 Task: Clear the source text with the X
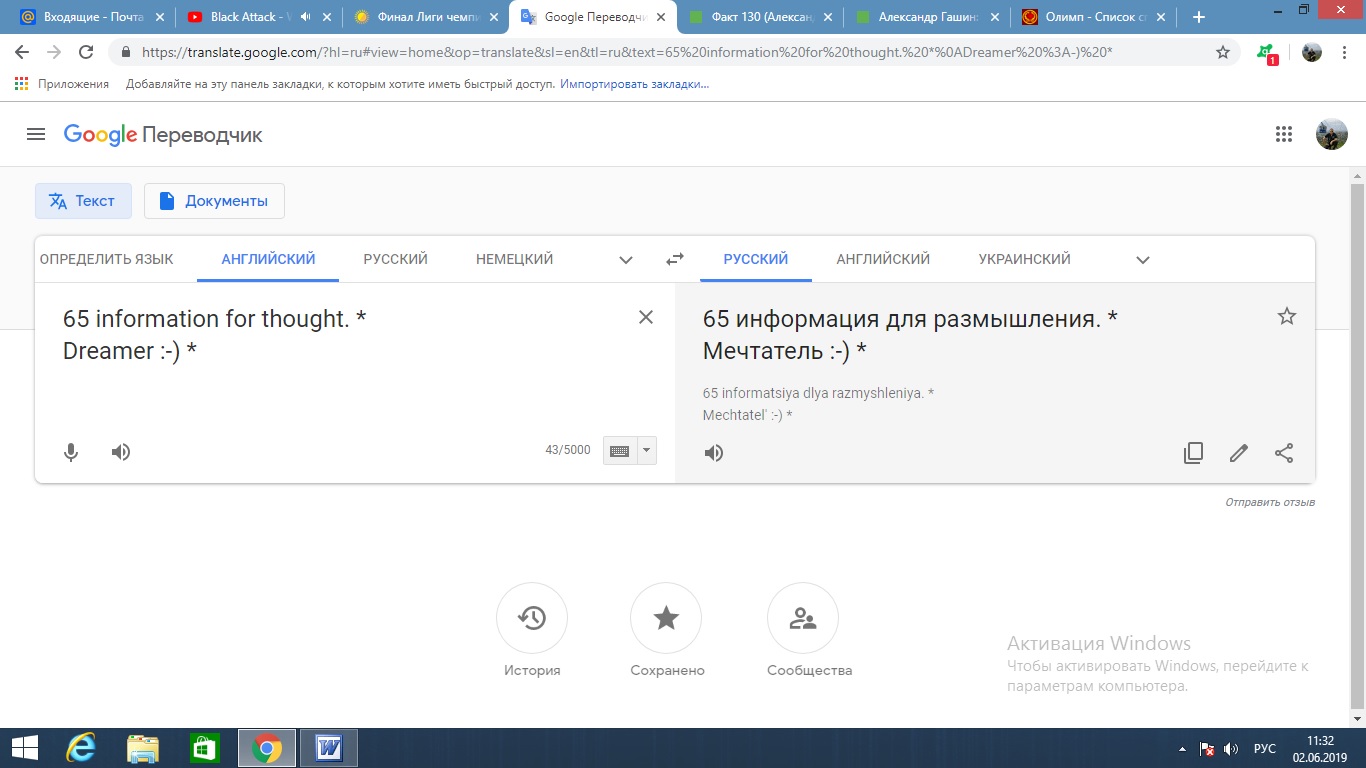point(646,317)
